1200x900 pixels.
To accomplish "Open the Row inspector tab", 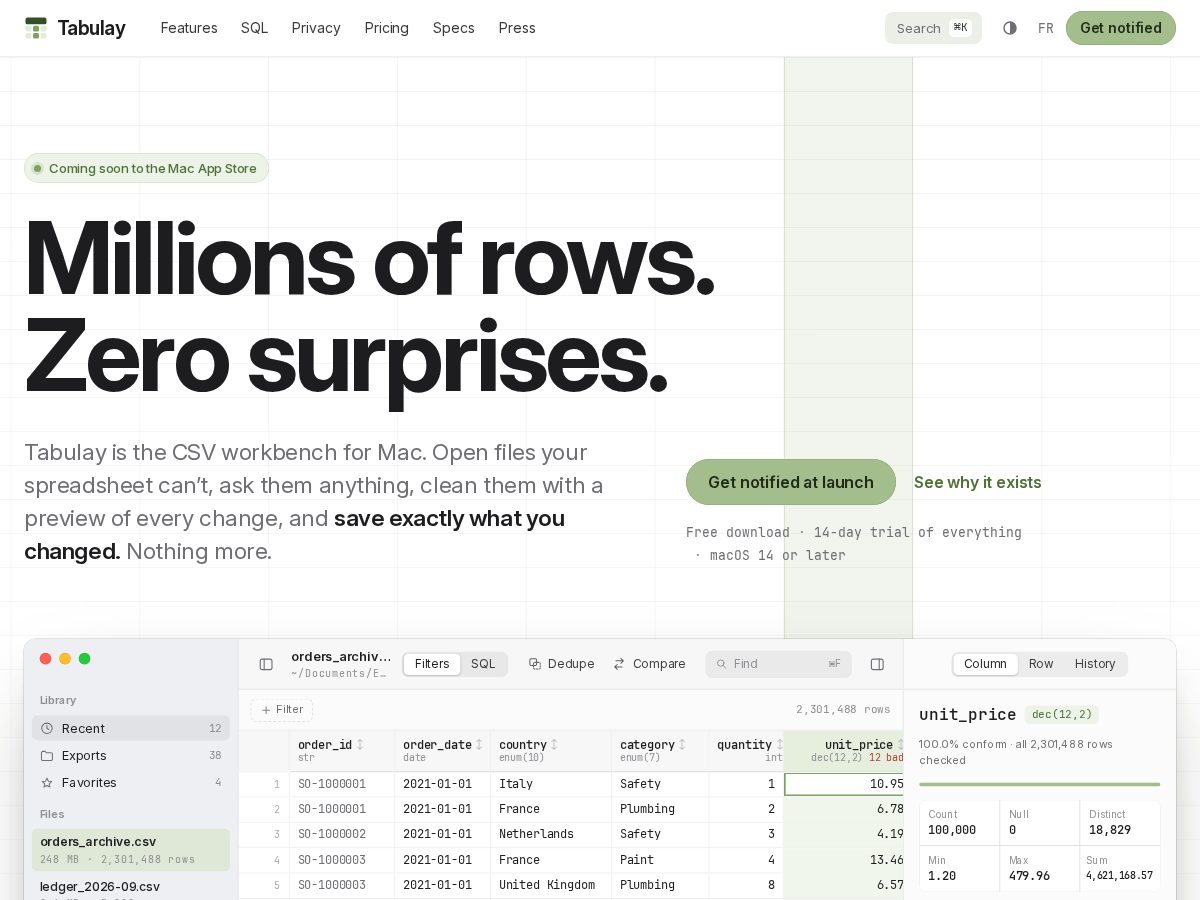I will click(1041, 664).
